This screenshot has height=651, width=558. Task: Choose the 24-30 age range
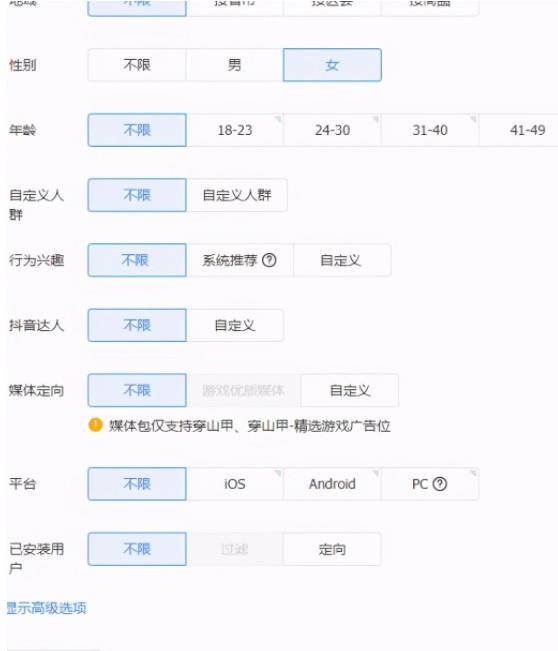[x=332, y=130]
